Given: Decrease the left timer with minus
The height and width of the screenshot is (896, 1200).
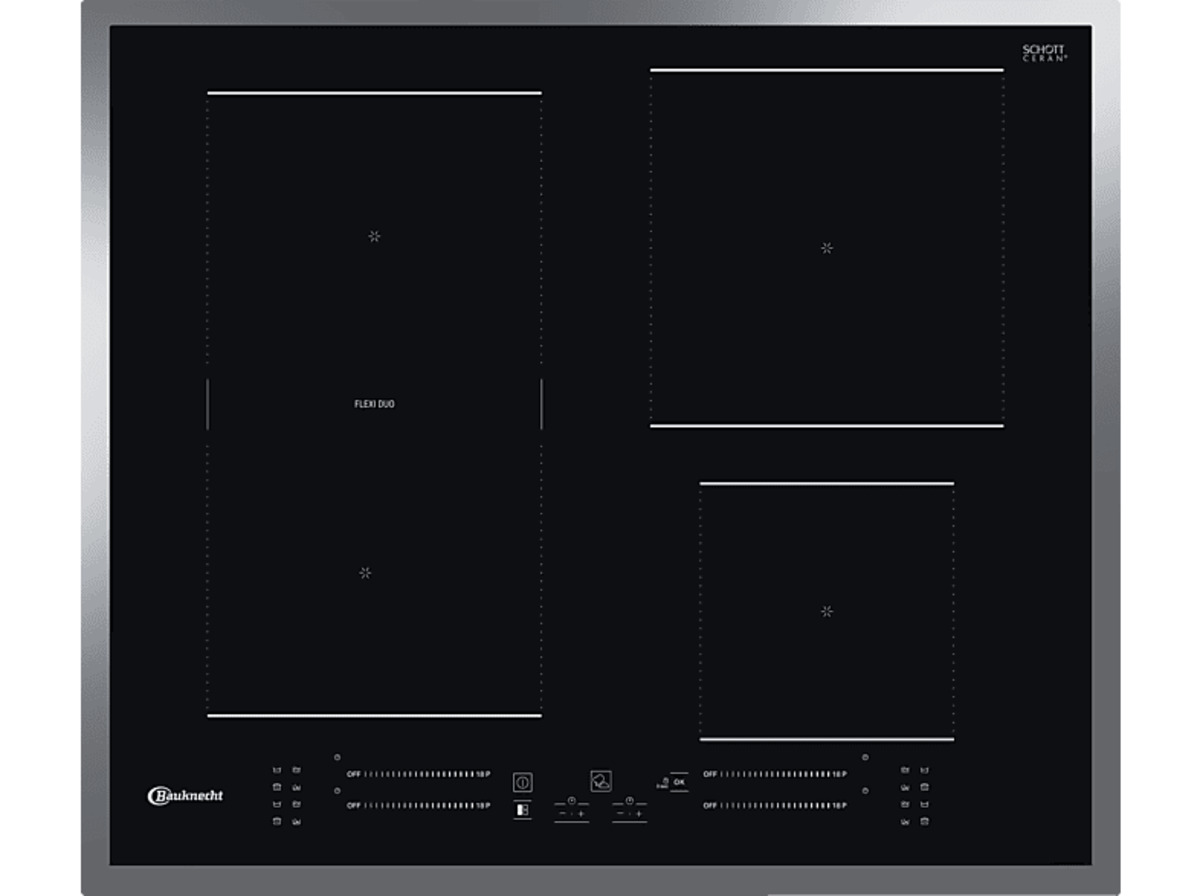Looking at the screenshot, I should click(x=562, y=814).
